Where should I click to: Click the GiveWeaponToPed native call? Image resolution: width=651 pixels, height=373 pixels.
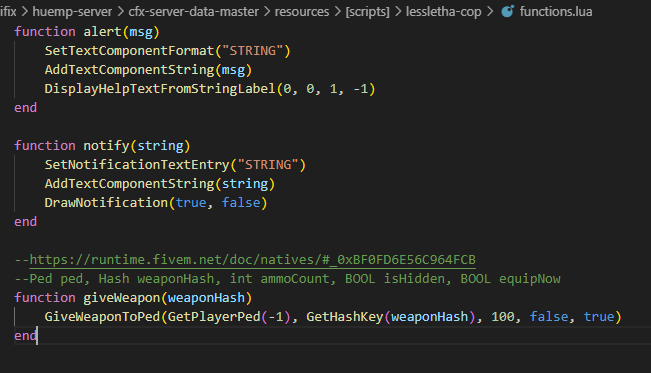click(x=102, y=317)
